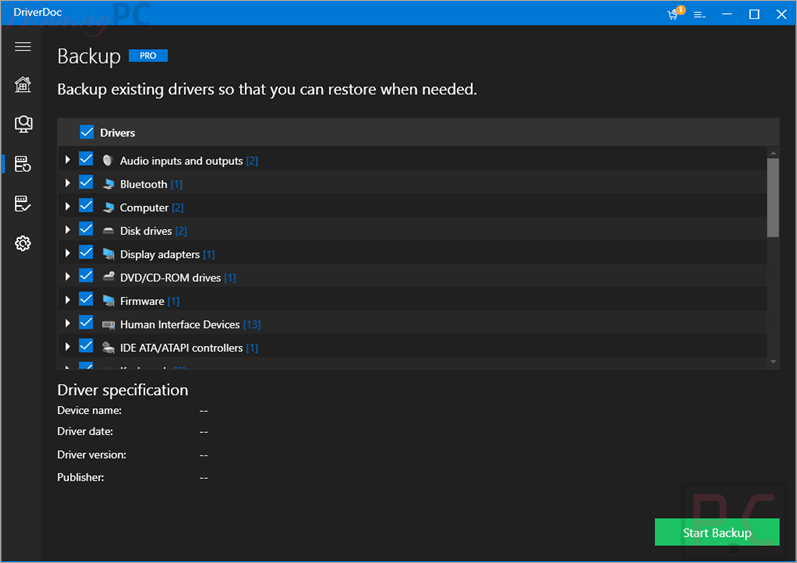The image size is (797, 563).
Task: Open the hamburger navigation menu
Action: (23, 47)
